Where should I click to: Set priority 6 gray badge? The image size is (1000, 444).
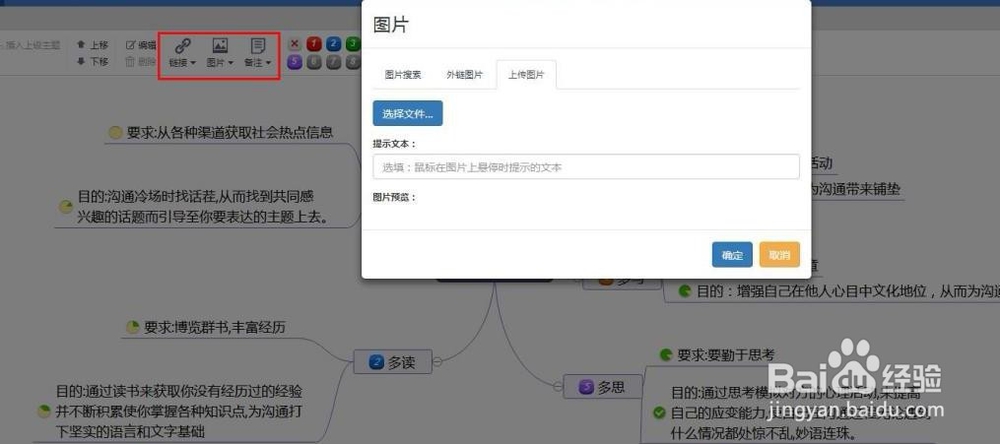tap(314, 63)
